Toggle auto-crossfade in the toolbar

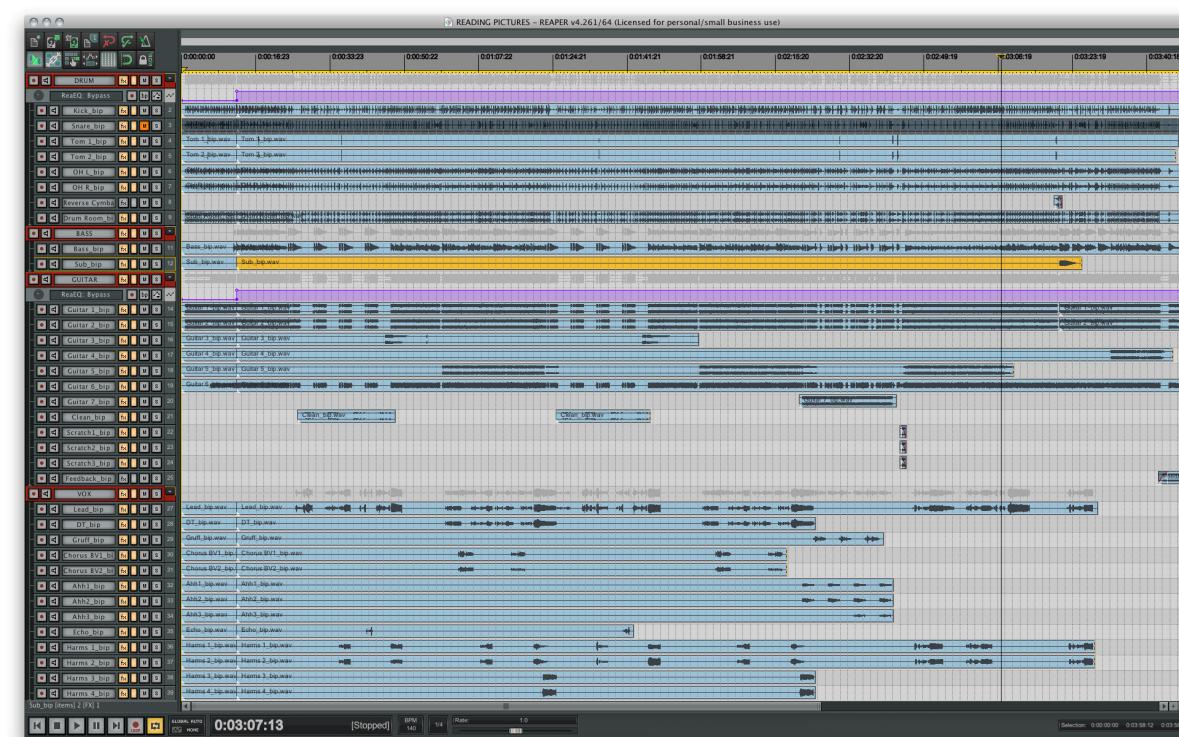click(x=35, y=59)
